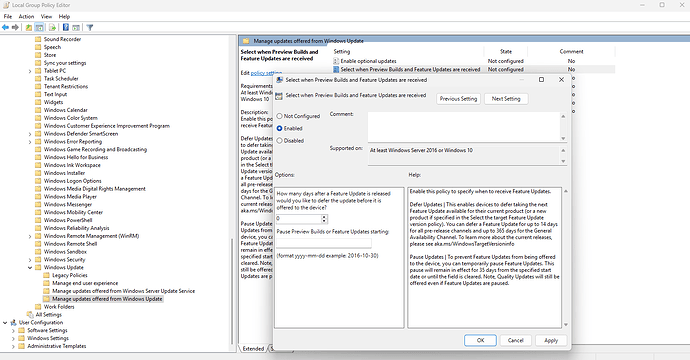690x360 pixels.
Task: Click the blue Help toolbar icon
Action: click(66, 27)
